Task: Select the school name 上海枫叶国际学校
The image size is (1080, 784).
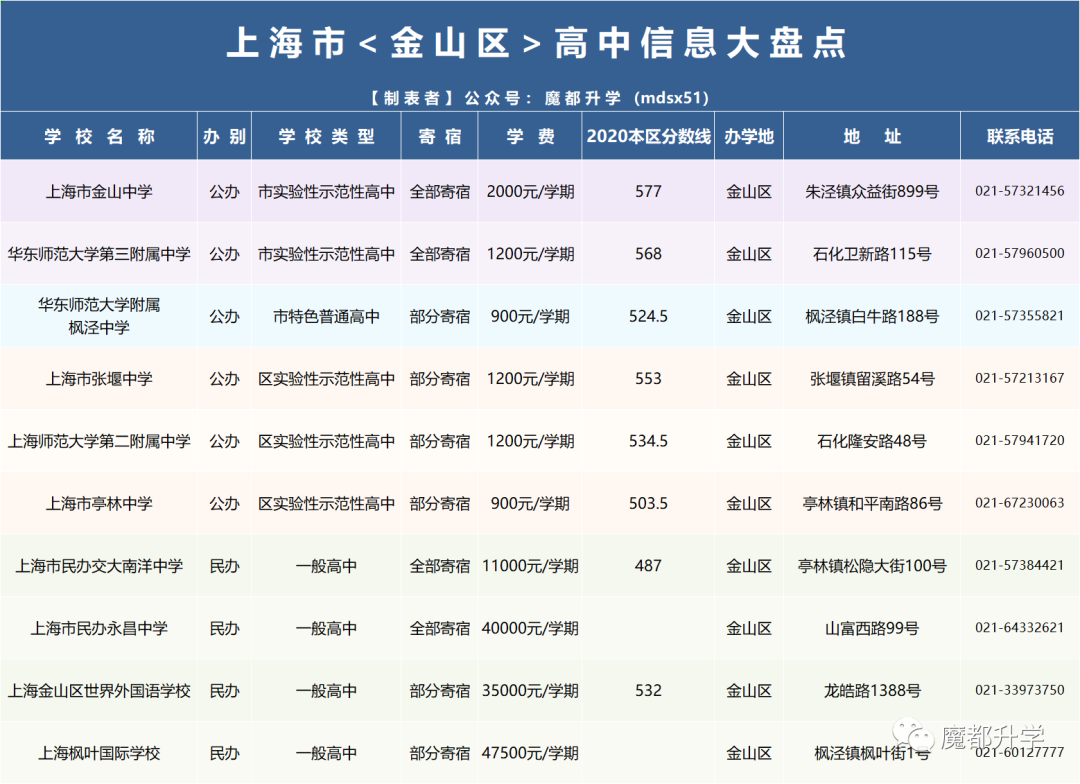Action: pos(99,753)
